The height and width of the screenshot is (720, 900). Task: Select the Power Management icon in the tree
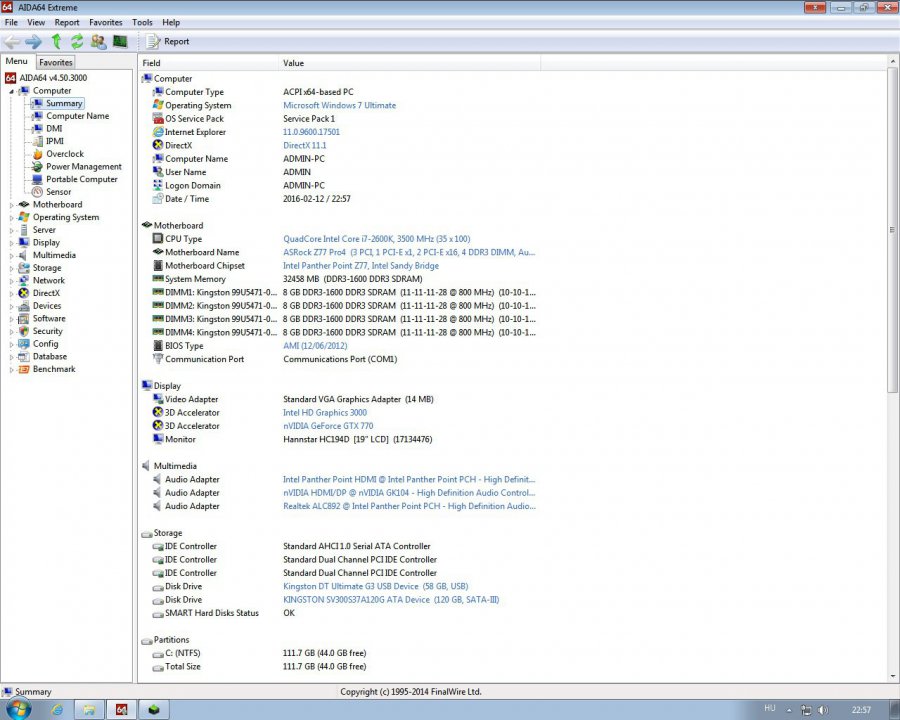tap(37, 167)
